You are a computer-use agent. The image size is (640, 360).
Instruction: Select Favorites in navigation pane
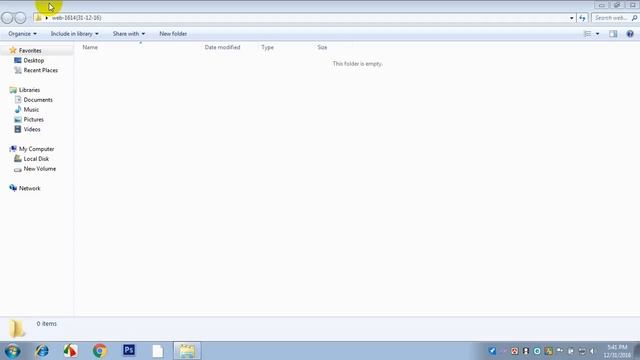click(x=30, y=51)
